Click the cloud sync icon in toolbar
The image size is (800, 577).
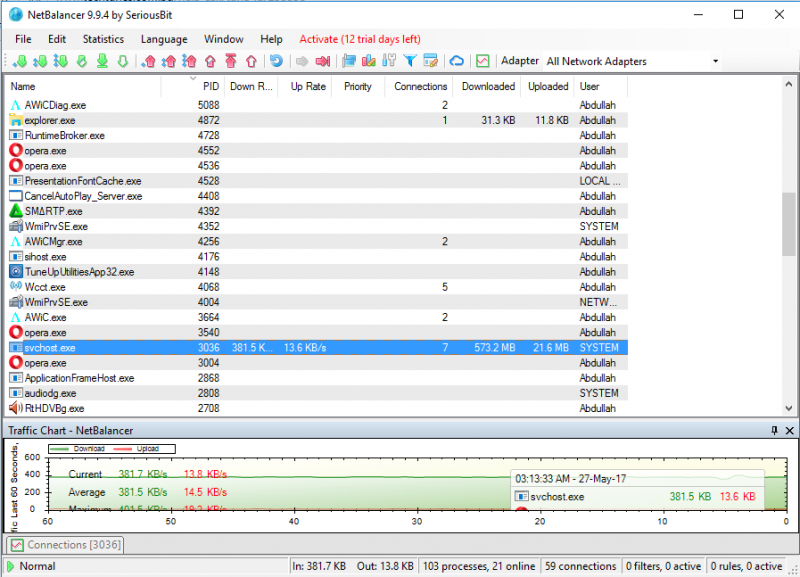click(456, 62)
